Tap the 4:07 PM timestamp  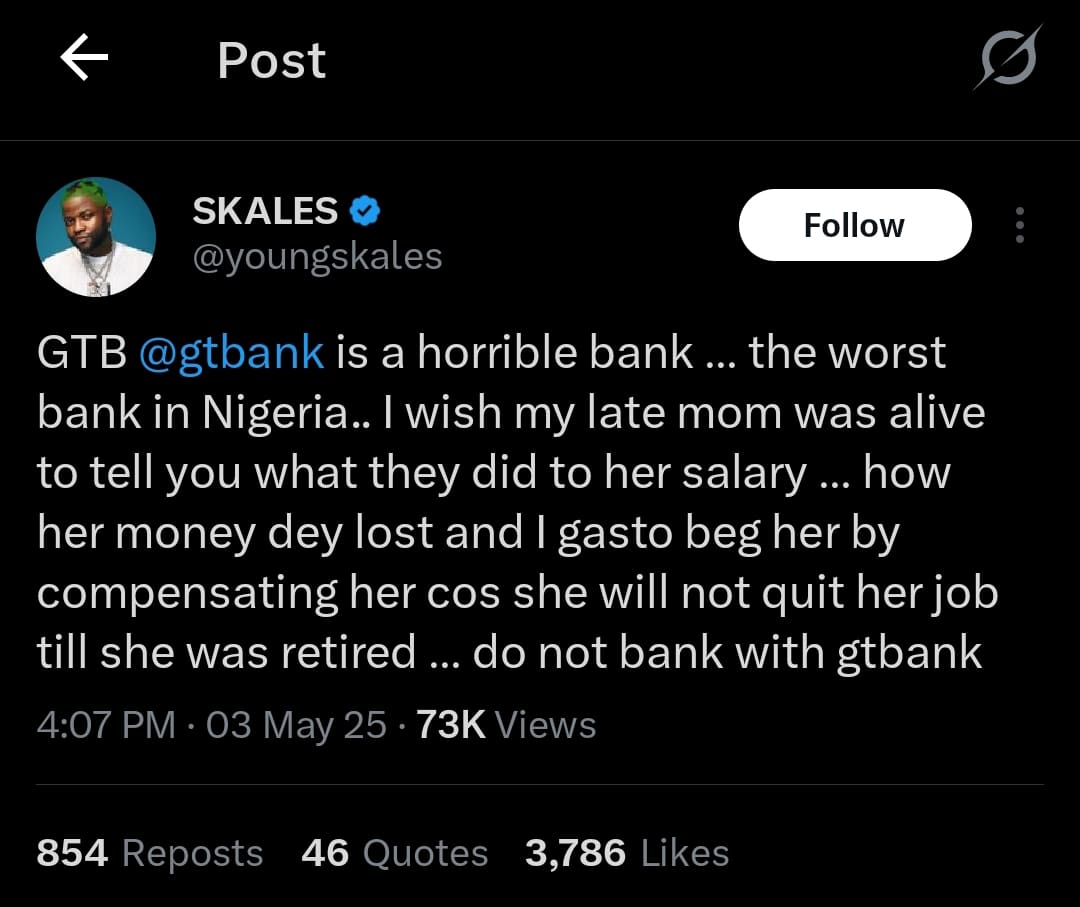coord(106,724)
